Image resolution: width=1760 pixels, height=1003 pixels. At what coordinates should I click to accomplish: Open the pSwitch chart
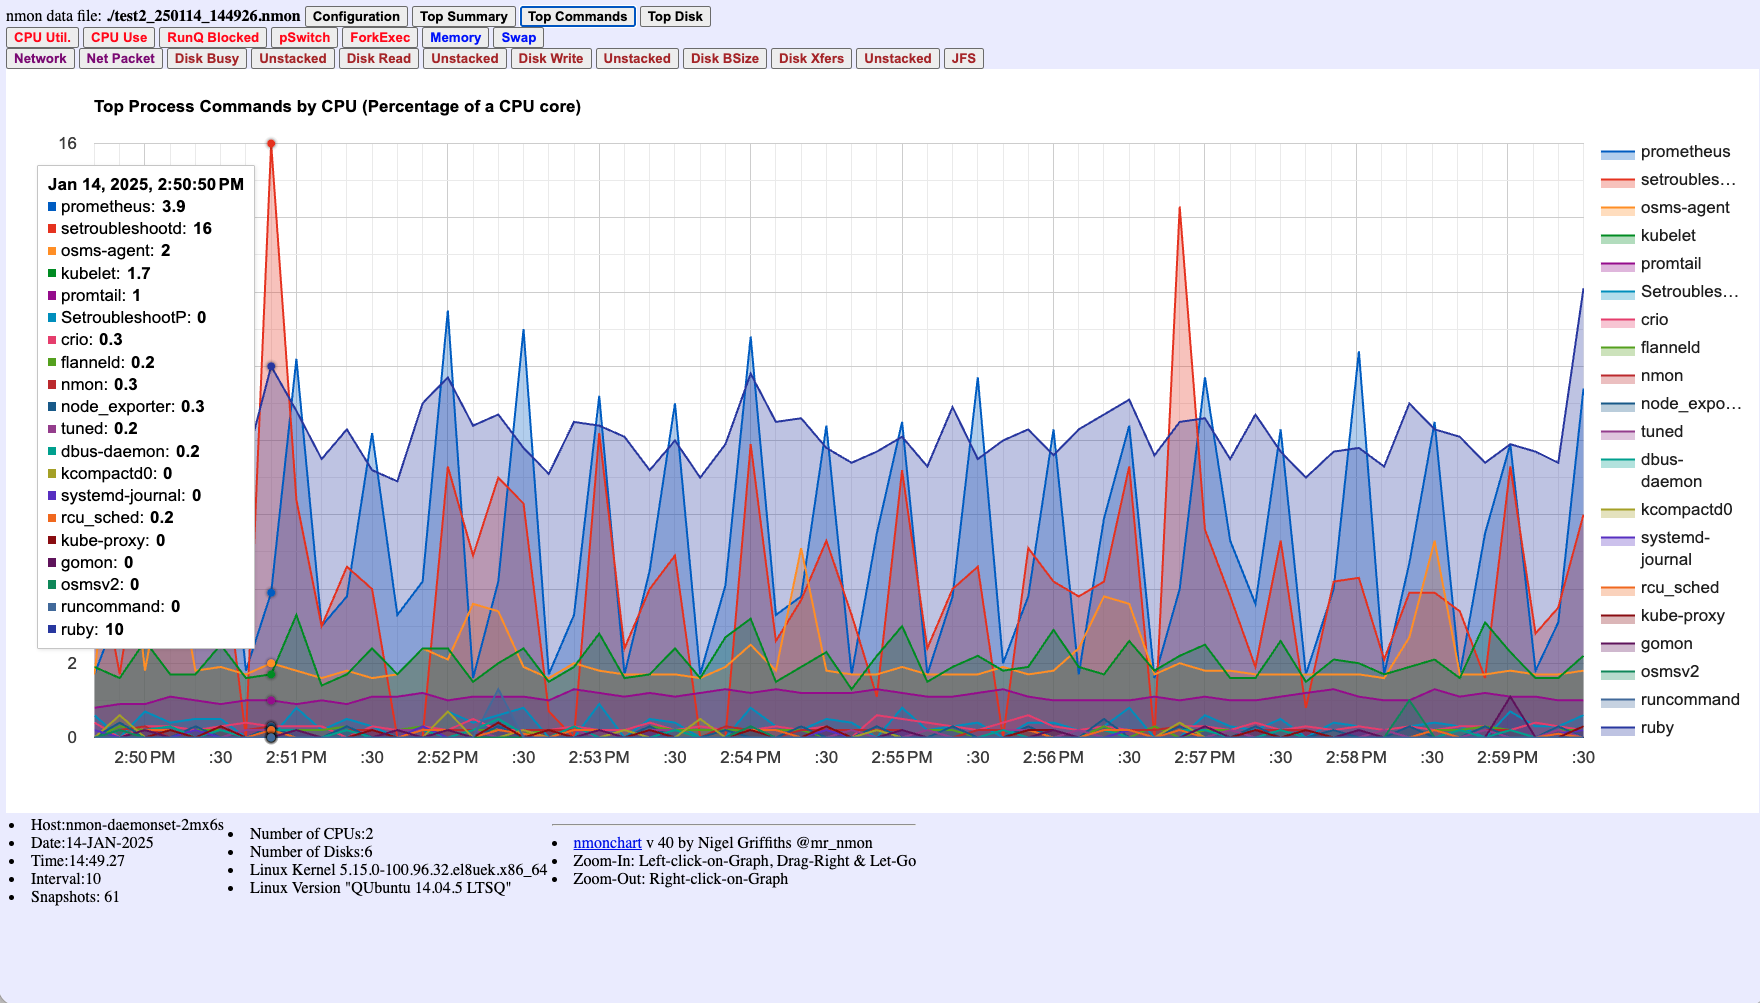click(x=303, y=37)
